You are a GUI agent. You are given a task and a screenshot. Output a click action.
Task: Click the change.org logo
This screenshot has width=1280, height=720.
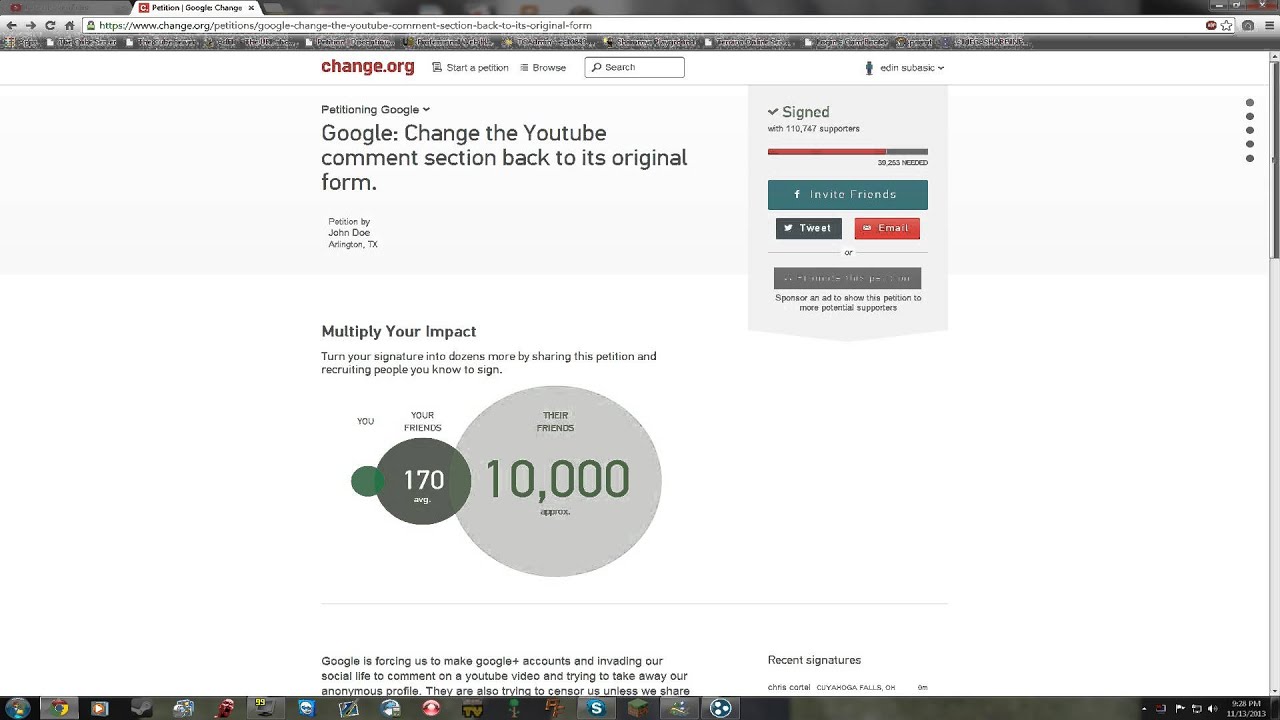pos(367,67)
